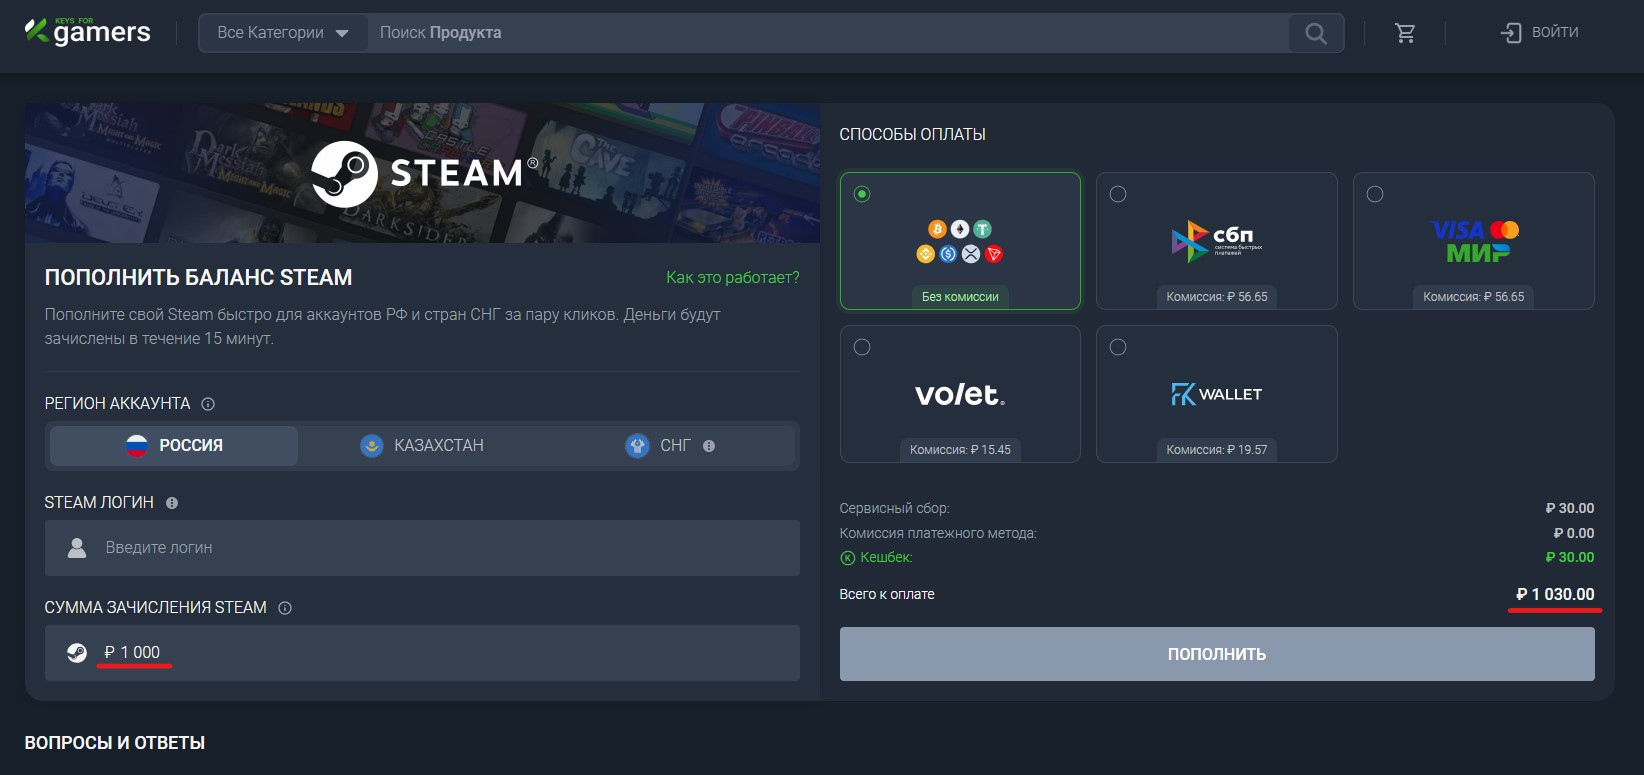Click the login door icon
The image size is (1644, 775).
(1511, 33)
